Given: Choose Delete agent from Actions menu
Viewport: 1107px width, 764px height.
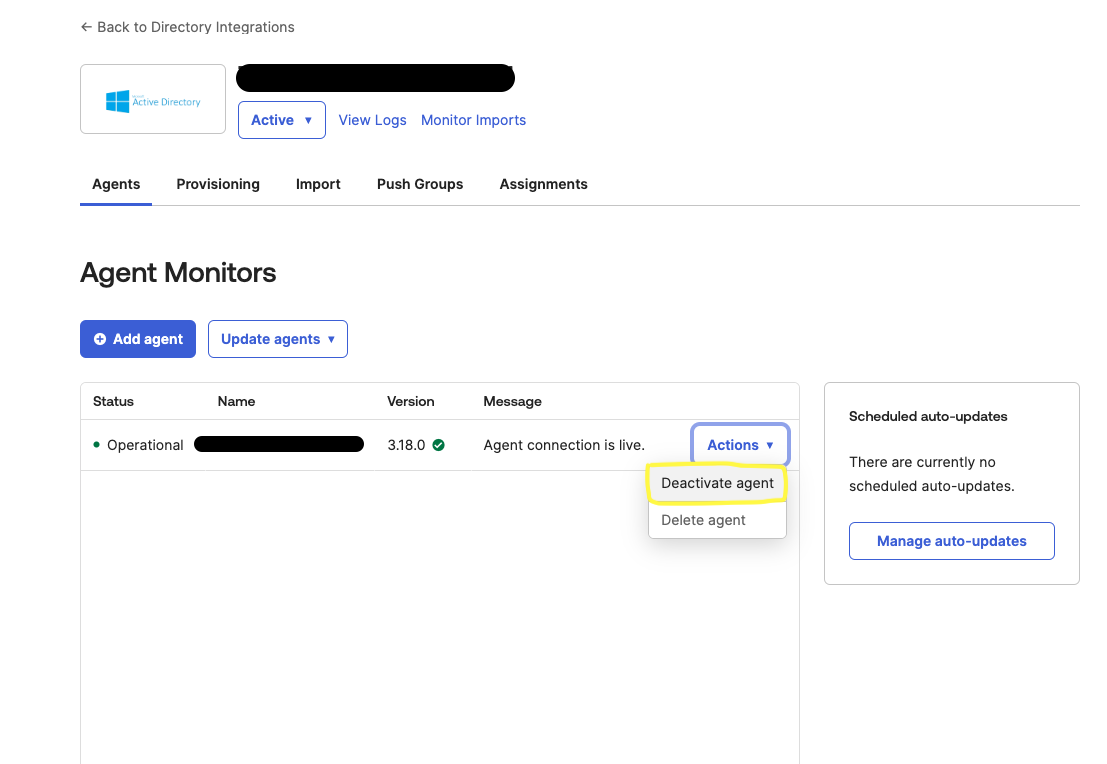Looking at the screenshot, I should [x=704, y=520].
